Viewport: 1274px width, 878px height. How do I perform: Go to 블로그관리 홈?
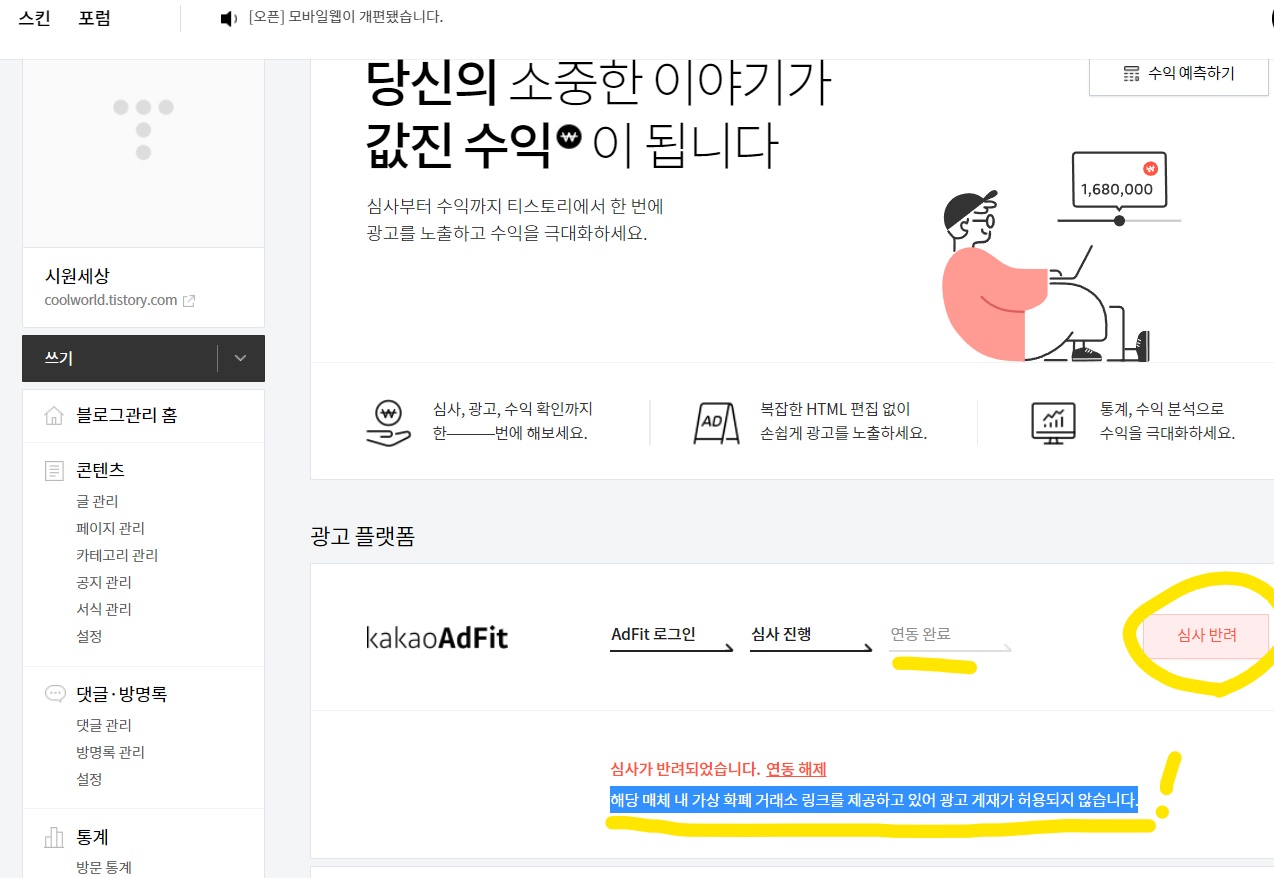click(127, 416)
